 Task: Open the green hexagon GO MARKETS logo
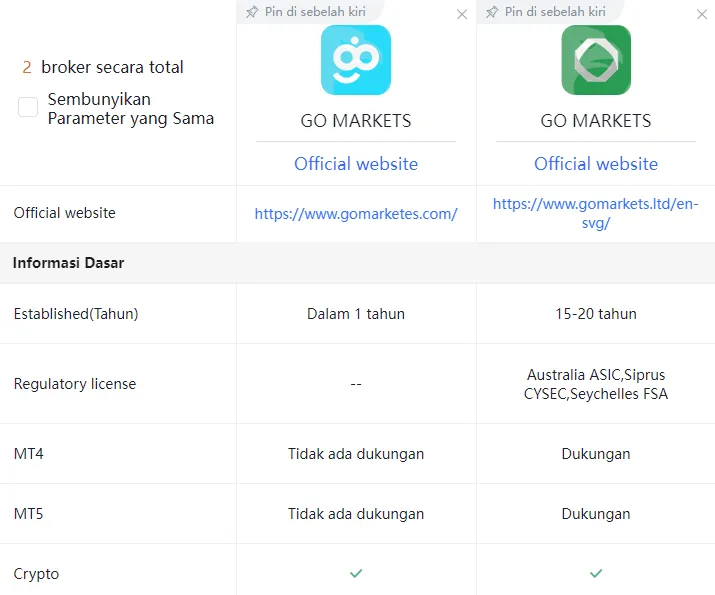pos(596,60)
